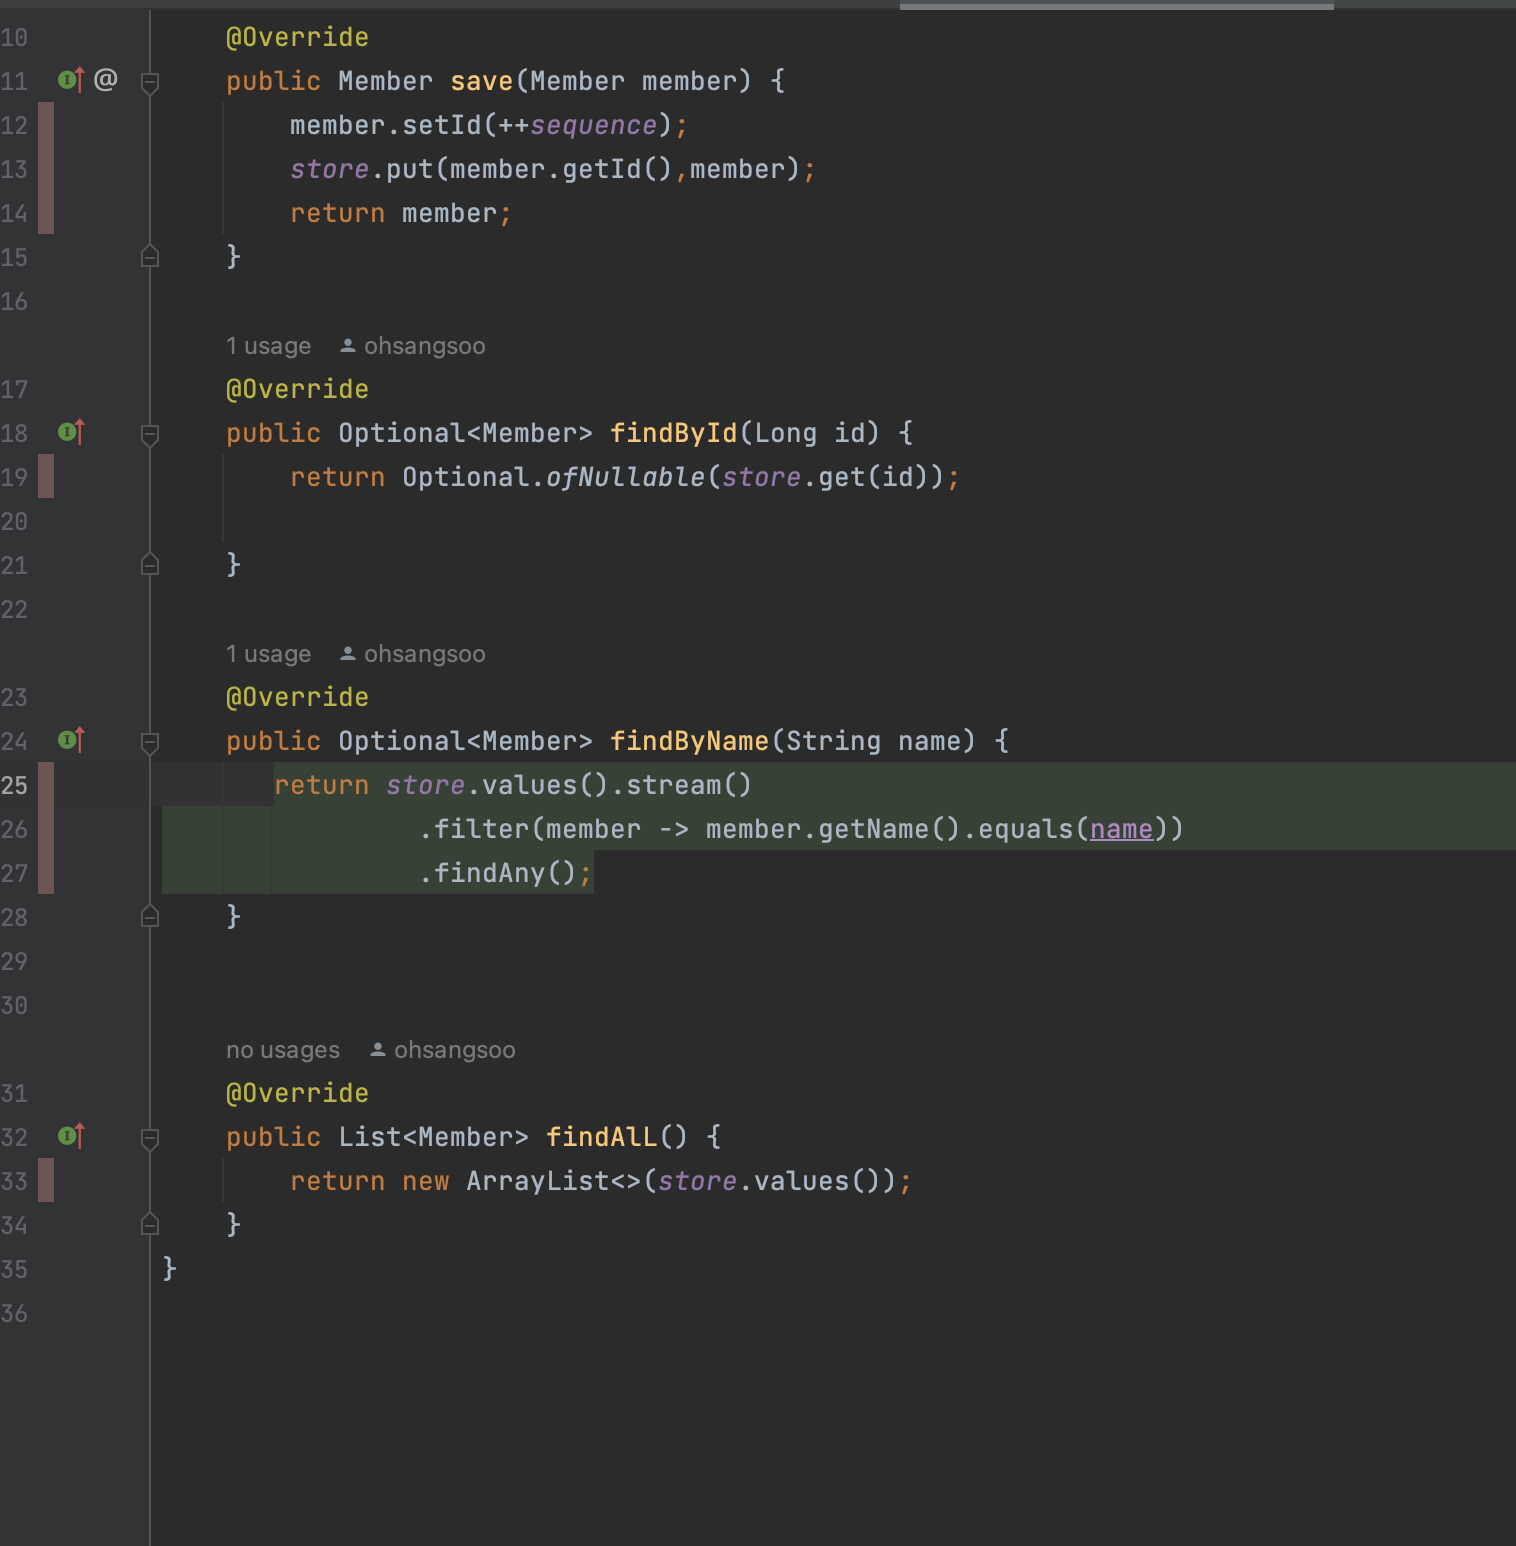
Task: Click the fold end marker on line 15
Action: click(x=150, y=256)
